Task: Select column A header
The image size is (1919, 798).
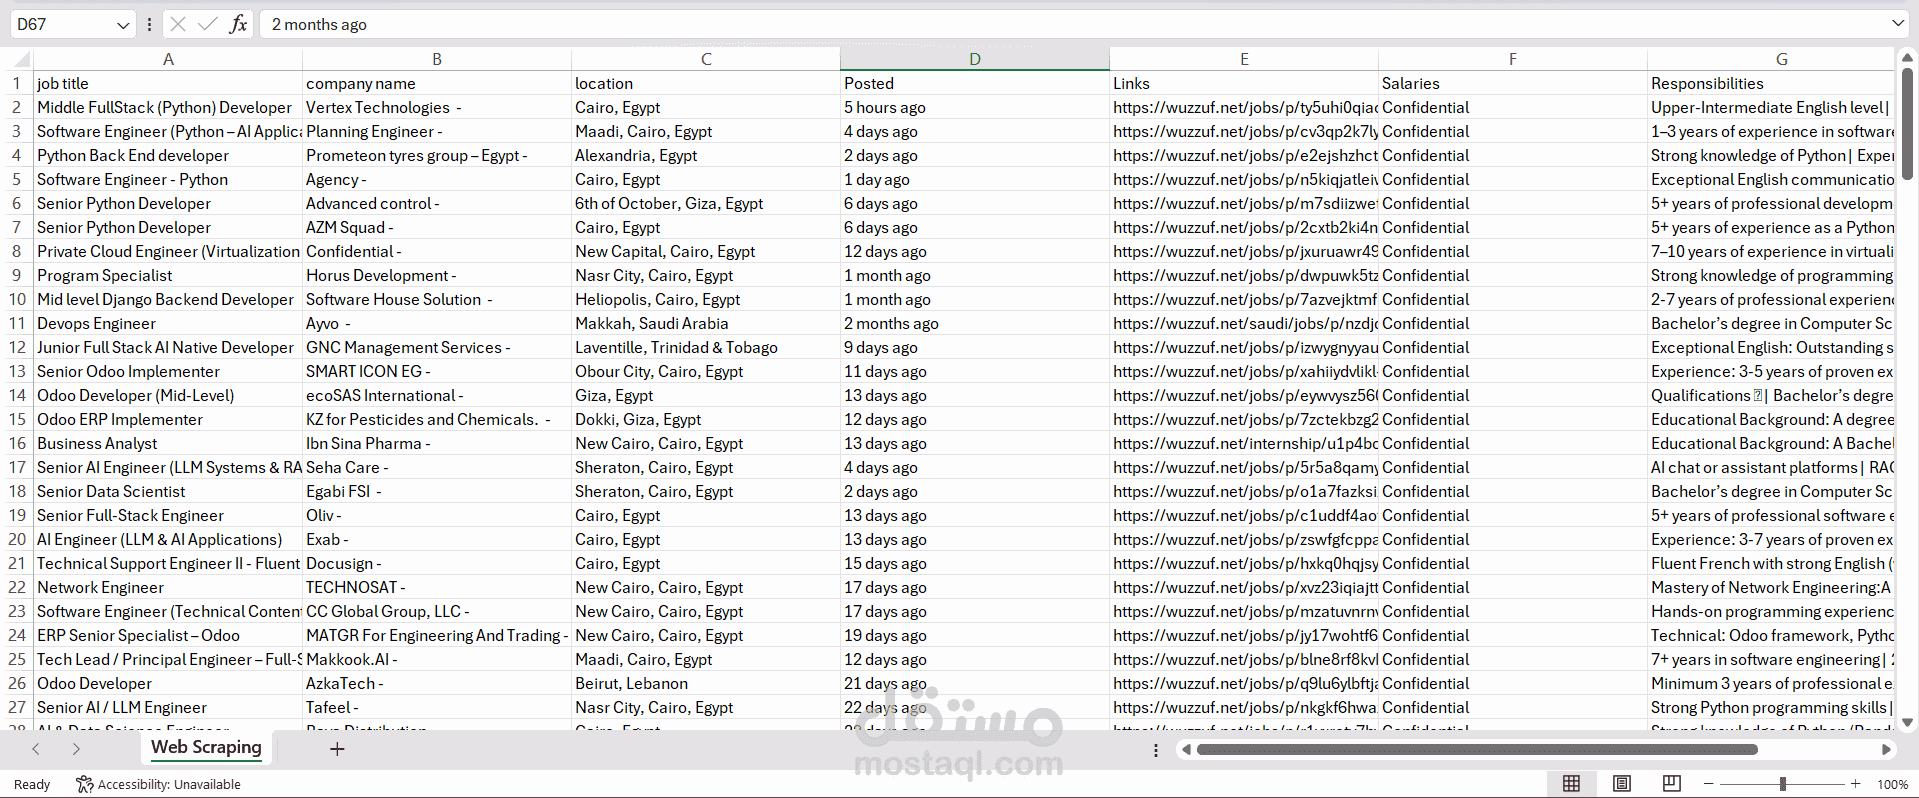Action: [168, 59]
